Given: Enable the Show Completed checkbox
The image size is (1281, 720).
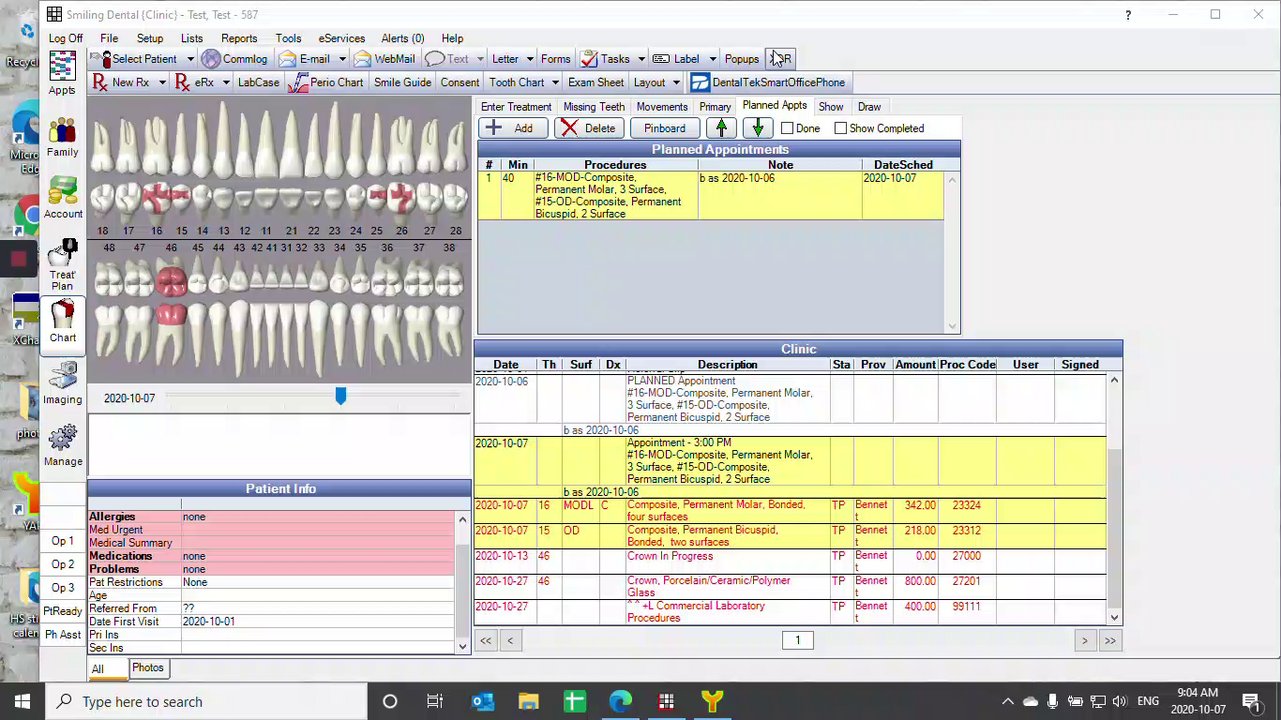Looking at the screenshot, I should pyautogui.click(x=840, y=128).
